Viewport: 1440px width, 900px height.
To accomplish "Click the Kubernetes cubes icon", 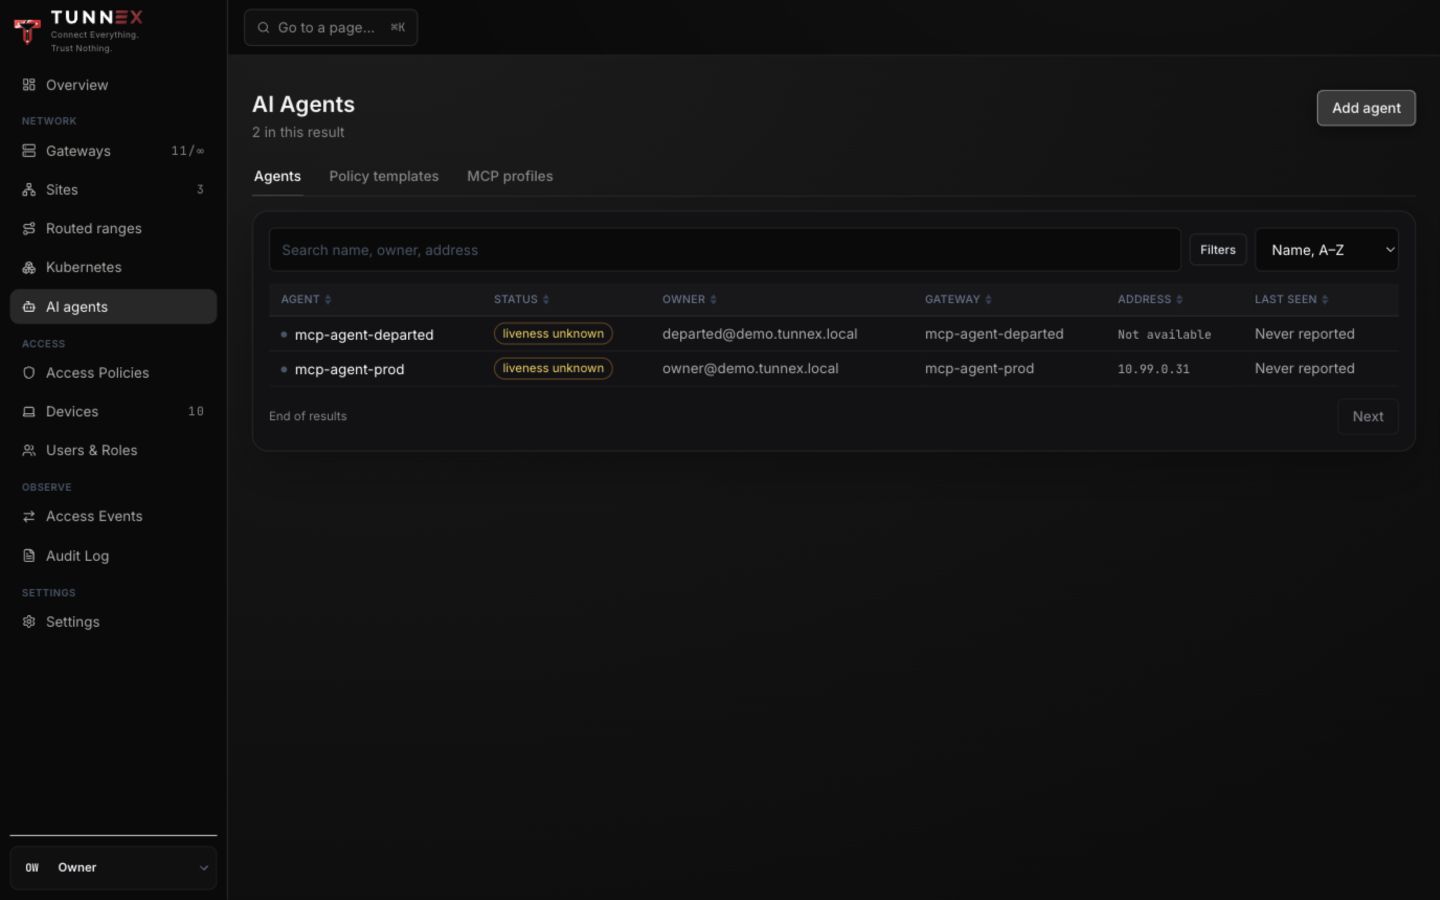I will tap(29, 268).
